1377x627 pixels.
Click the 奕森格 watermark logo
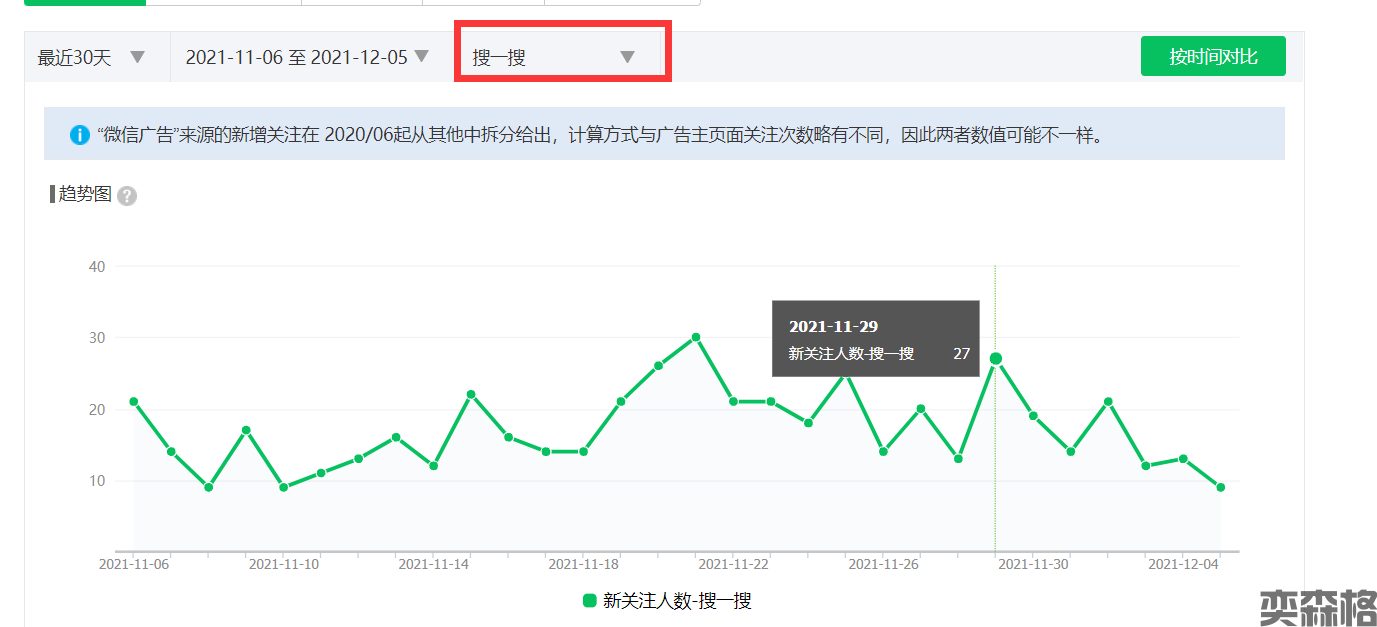click(x=1316, y=607)
